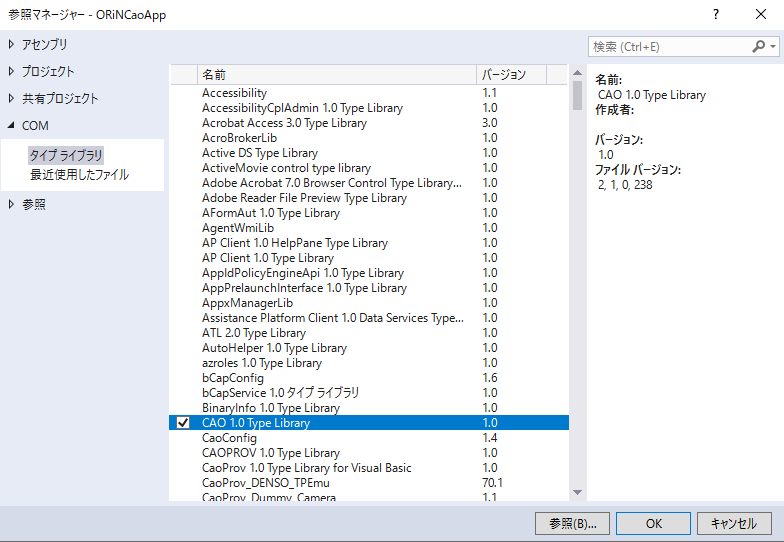This screenshot has width=784, height=542.
Task: Sort by the 名前 column header
Action: tap(337, 74)
